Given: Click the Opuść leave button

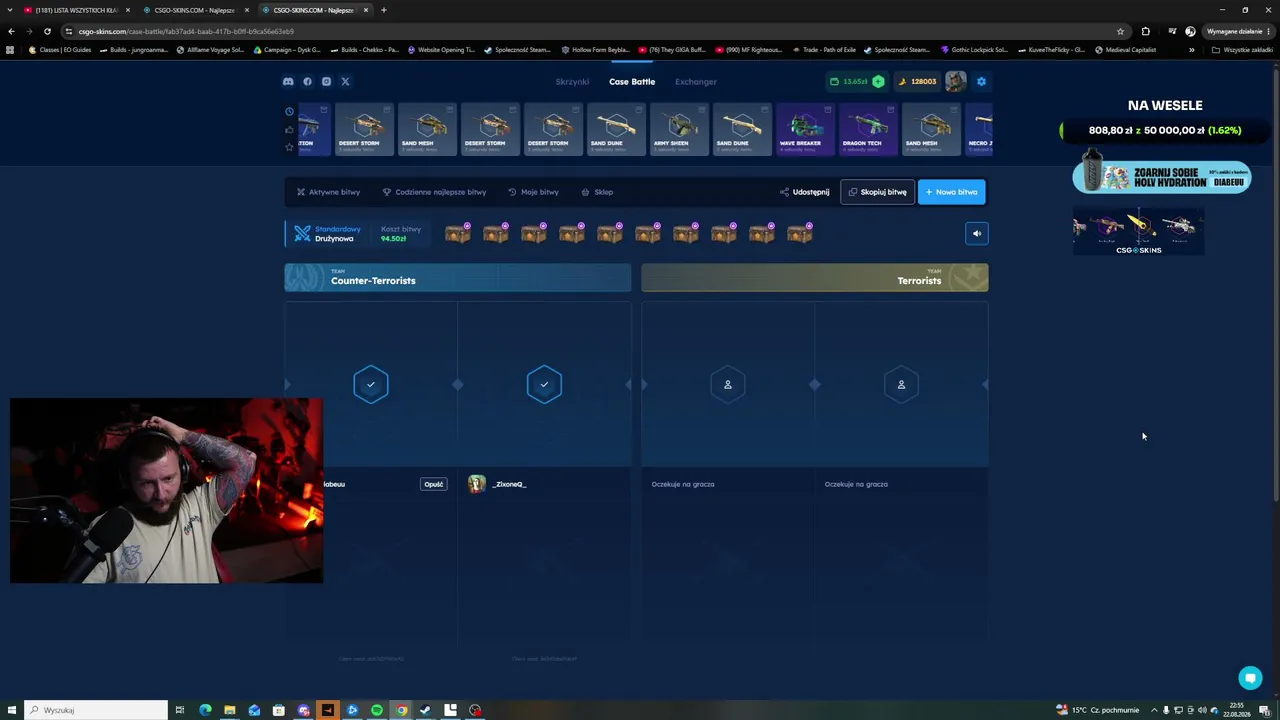Looking at the screenshot, I should pos(433,484).
